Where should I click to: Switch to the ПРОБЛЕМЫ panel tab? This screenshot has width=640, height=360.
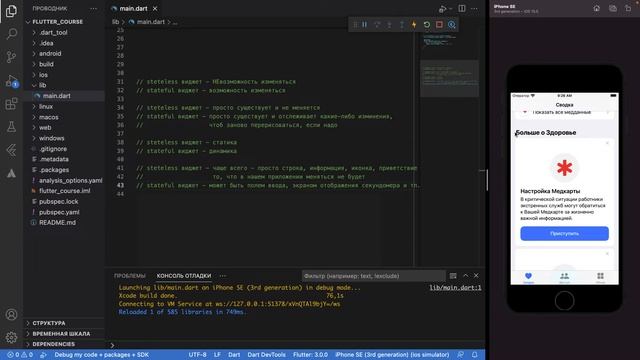130,276
